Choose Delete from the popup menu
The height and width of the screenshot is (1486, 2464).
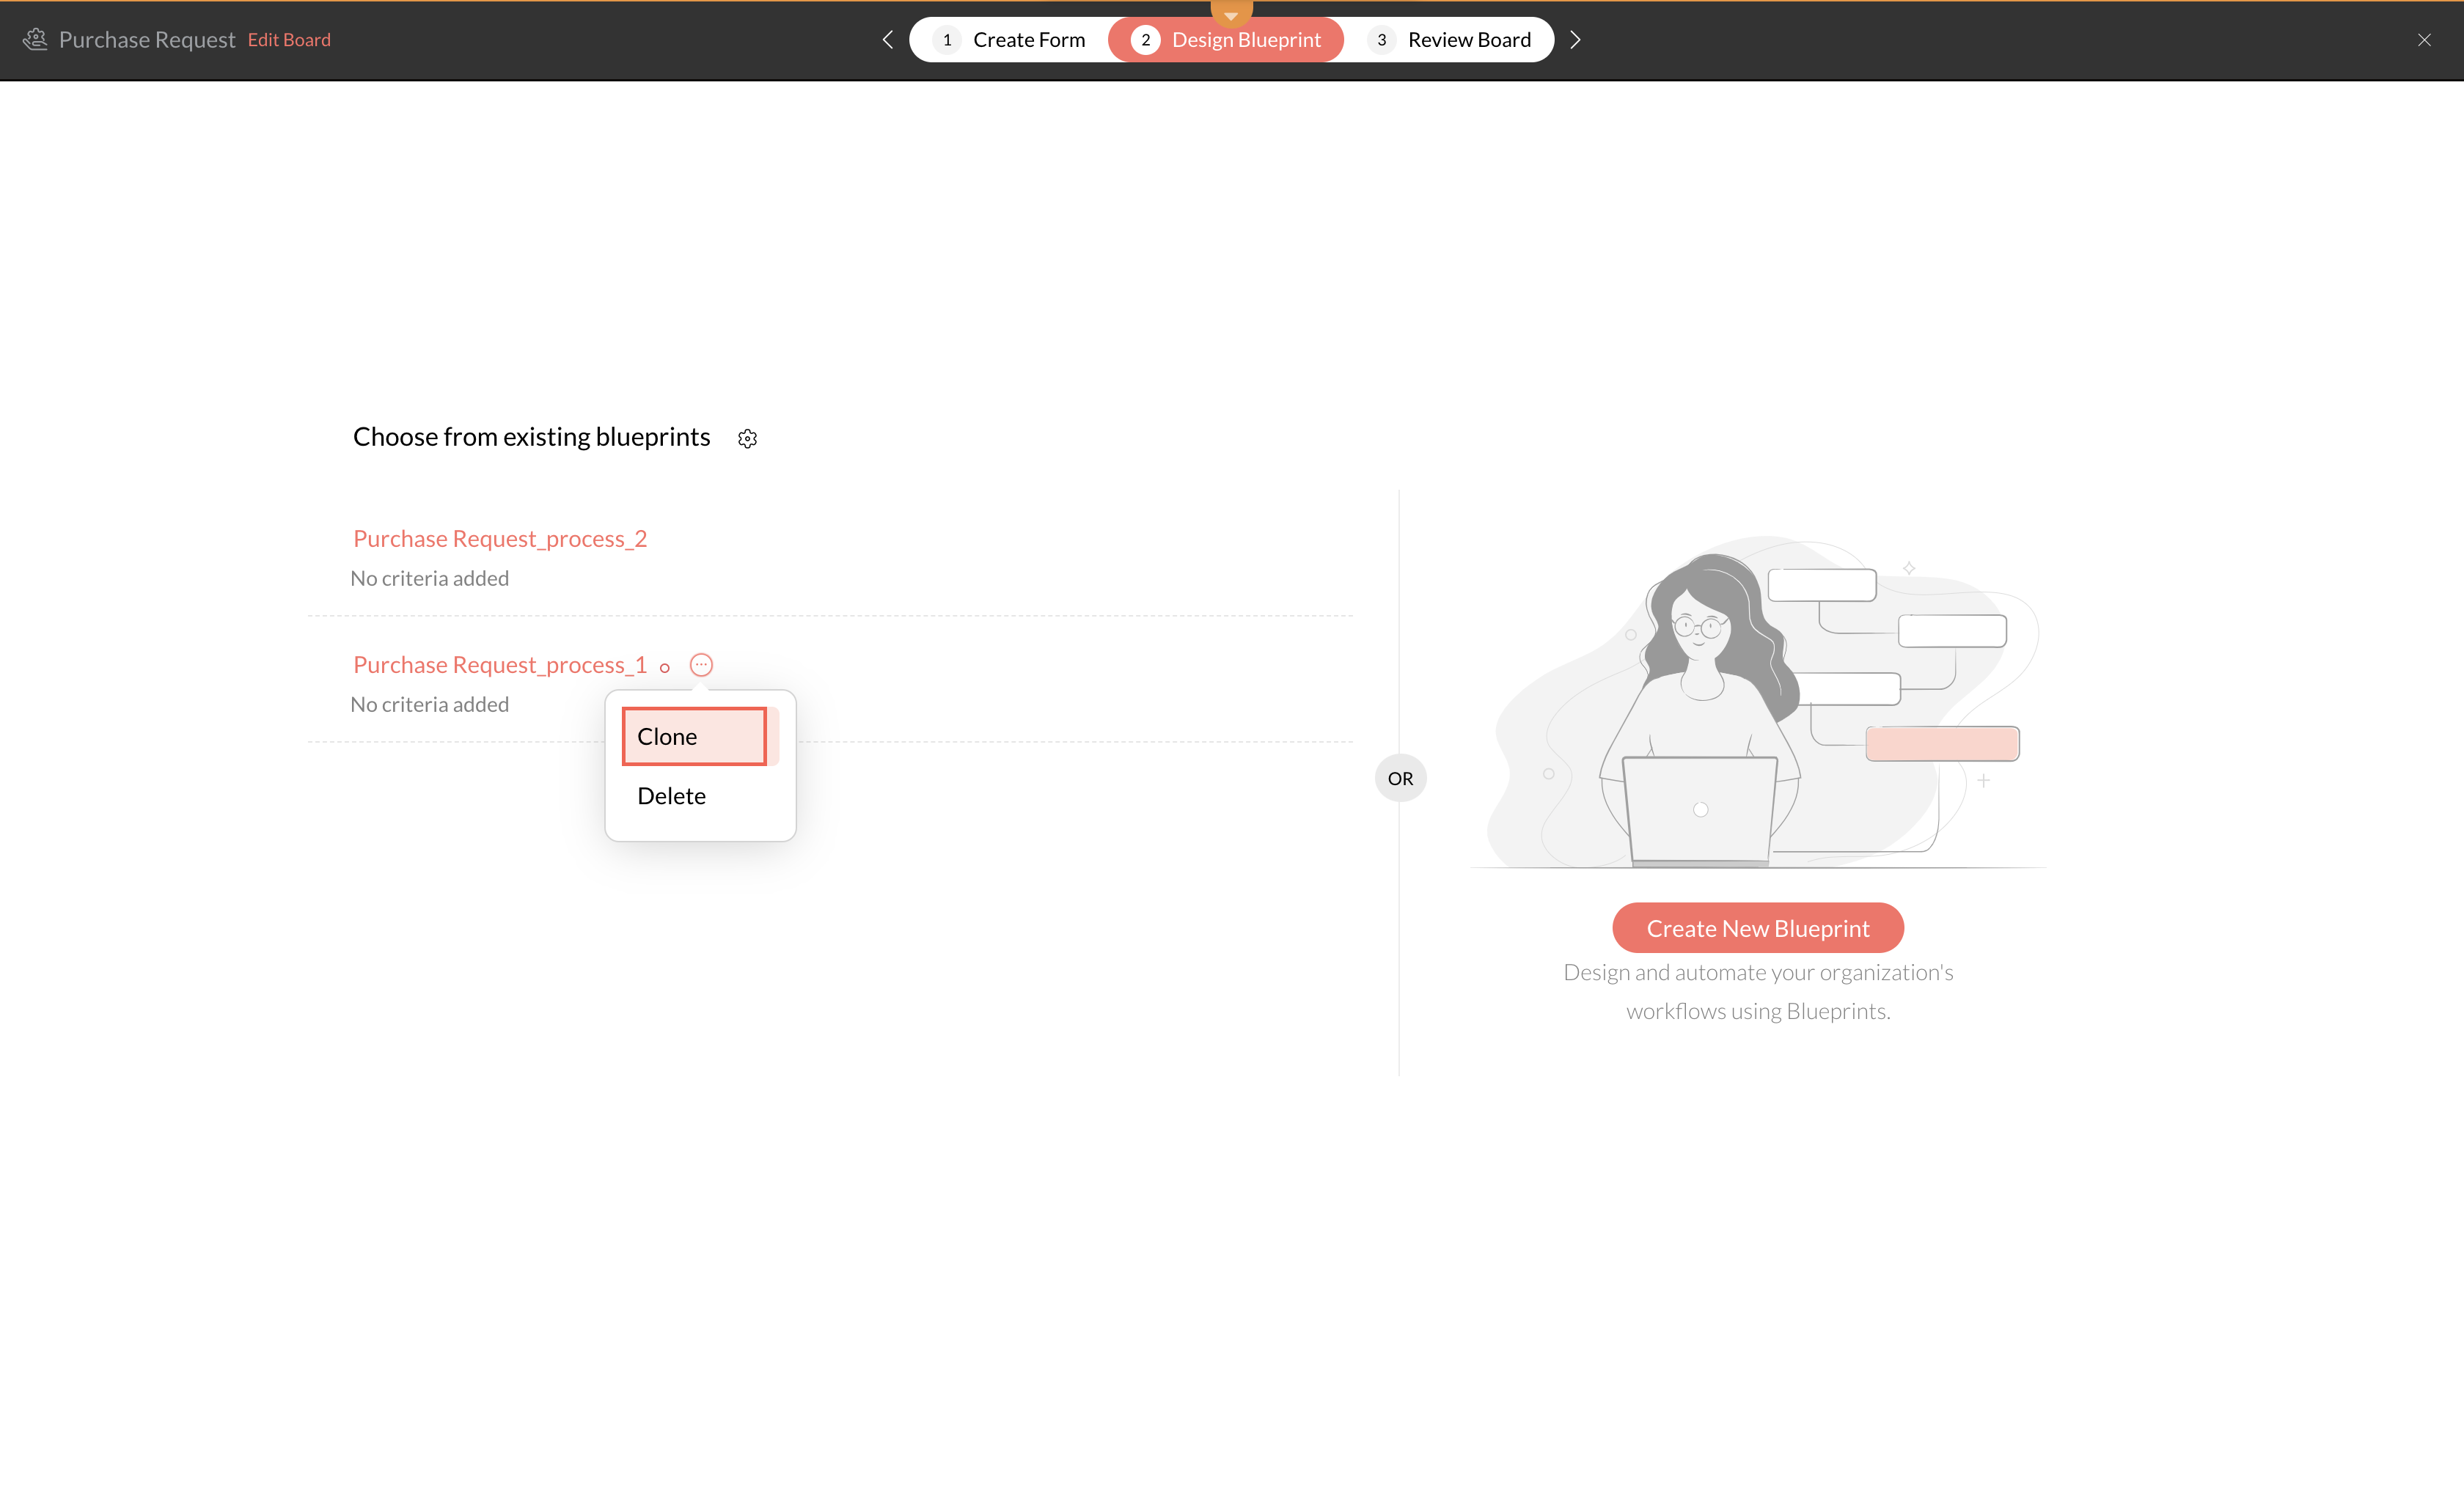point(671,796)
